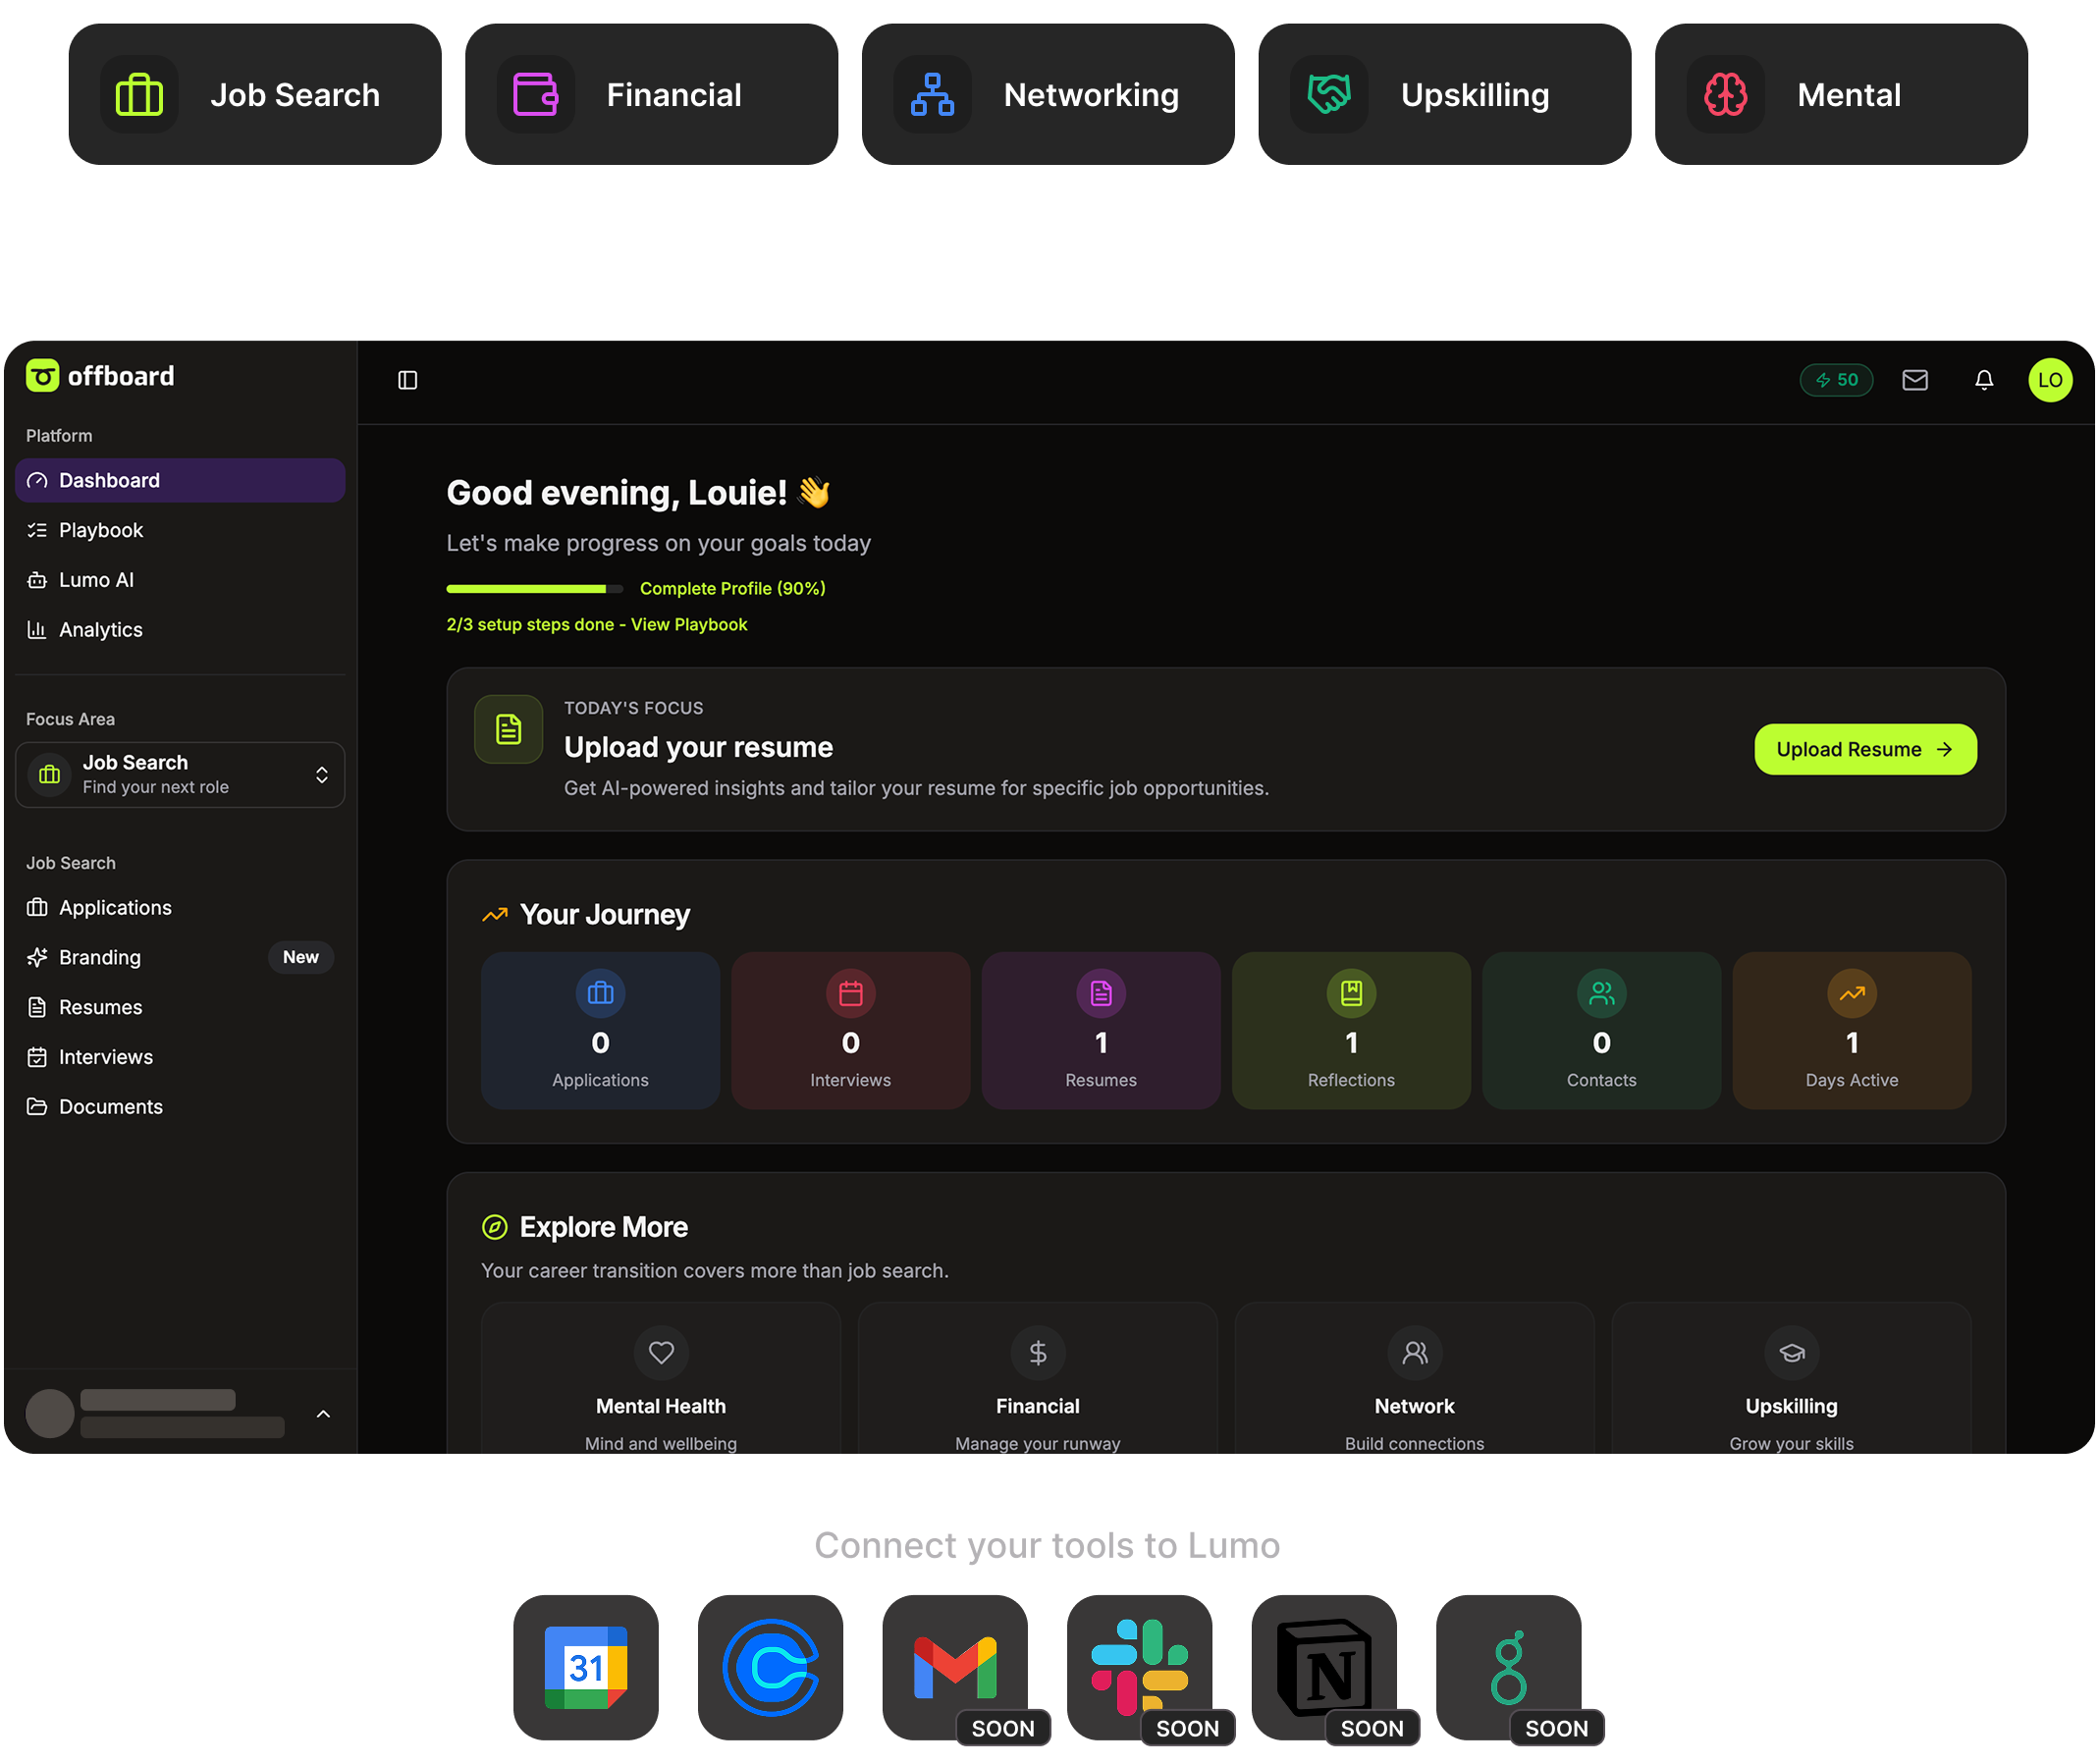Click the Upload Resume button
The height and width of the screenshot is (1764, 2099).
pos(1864,749)
